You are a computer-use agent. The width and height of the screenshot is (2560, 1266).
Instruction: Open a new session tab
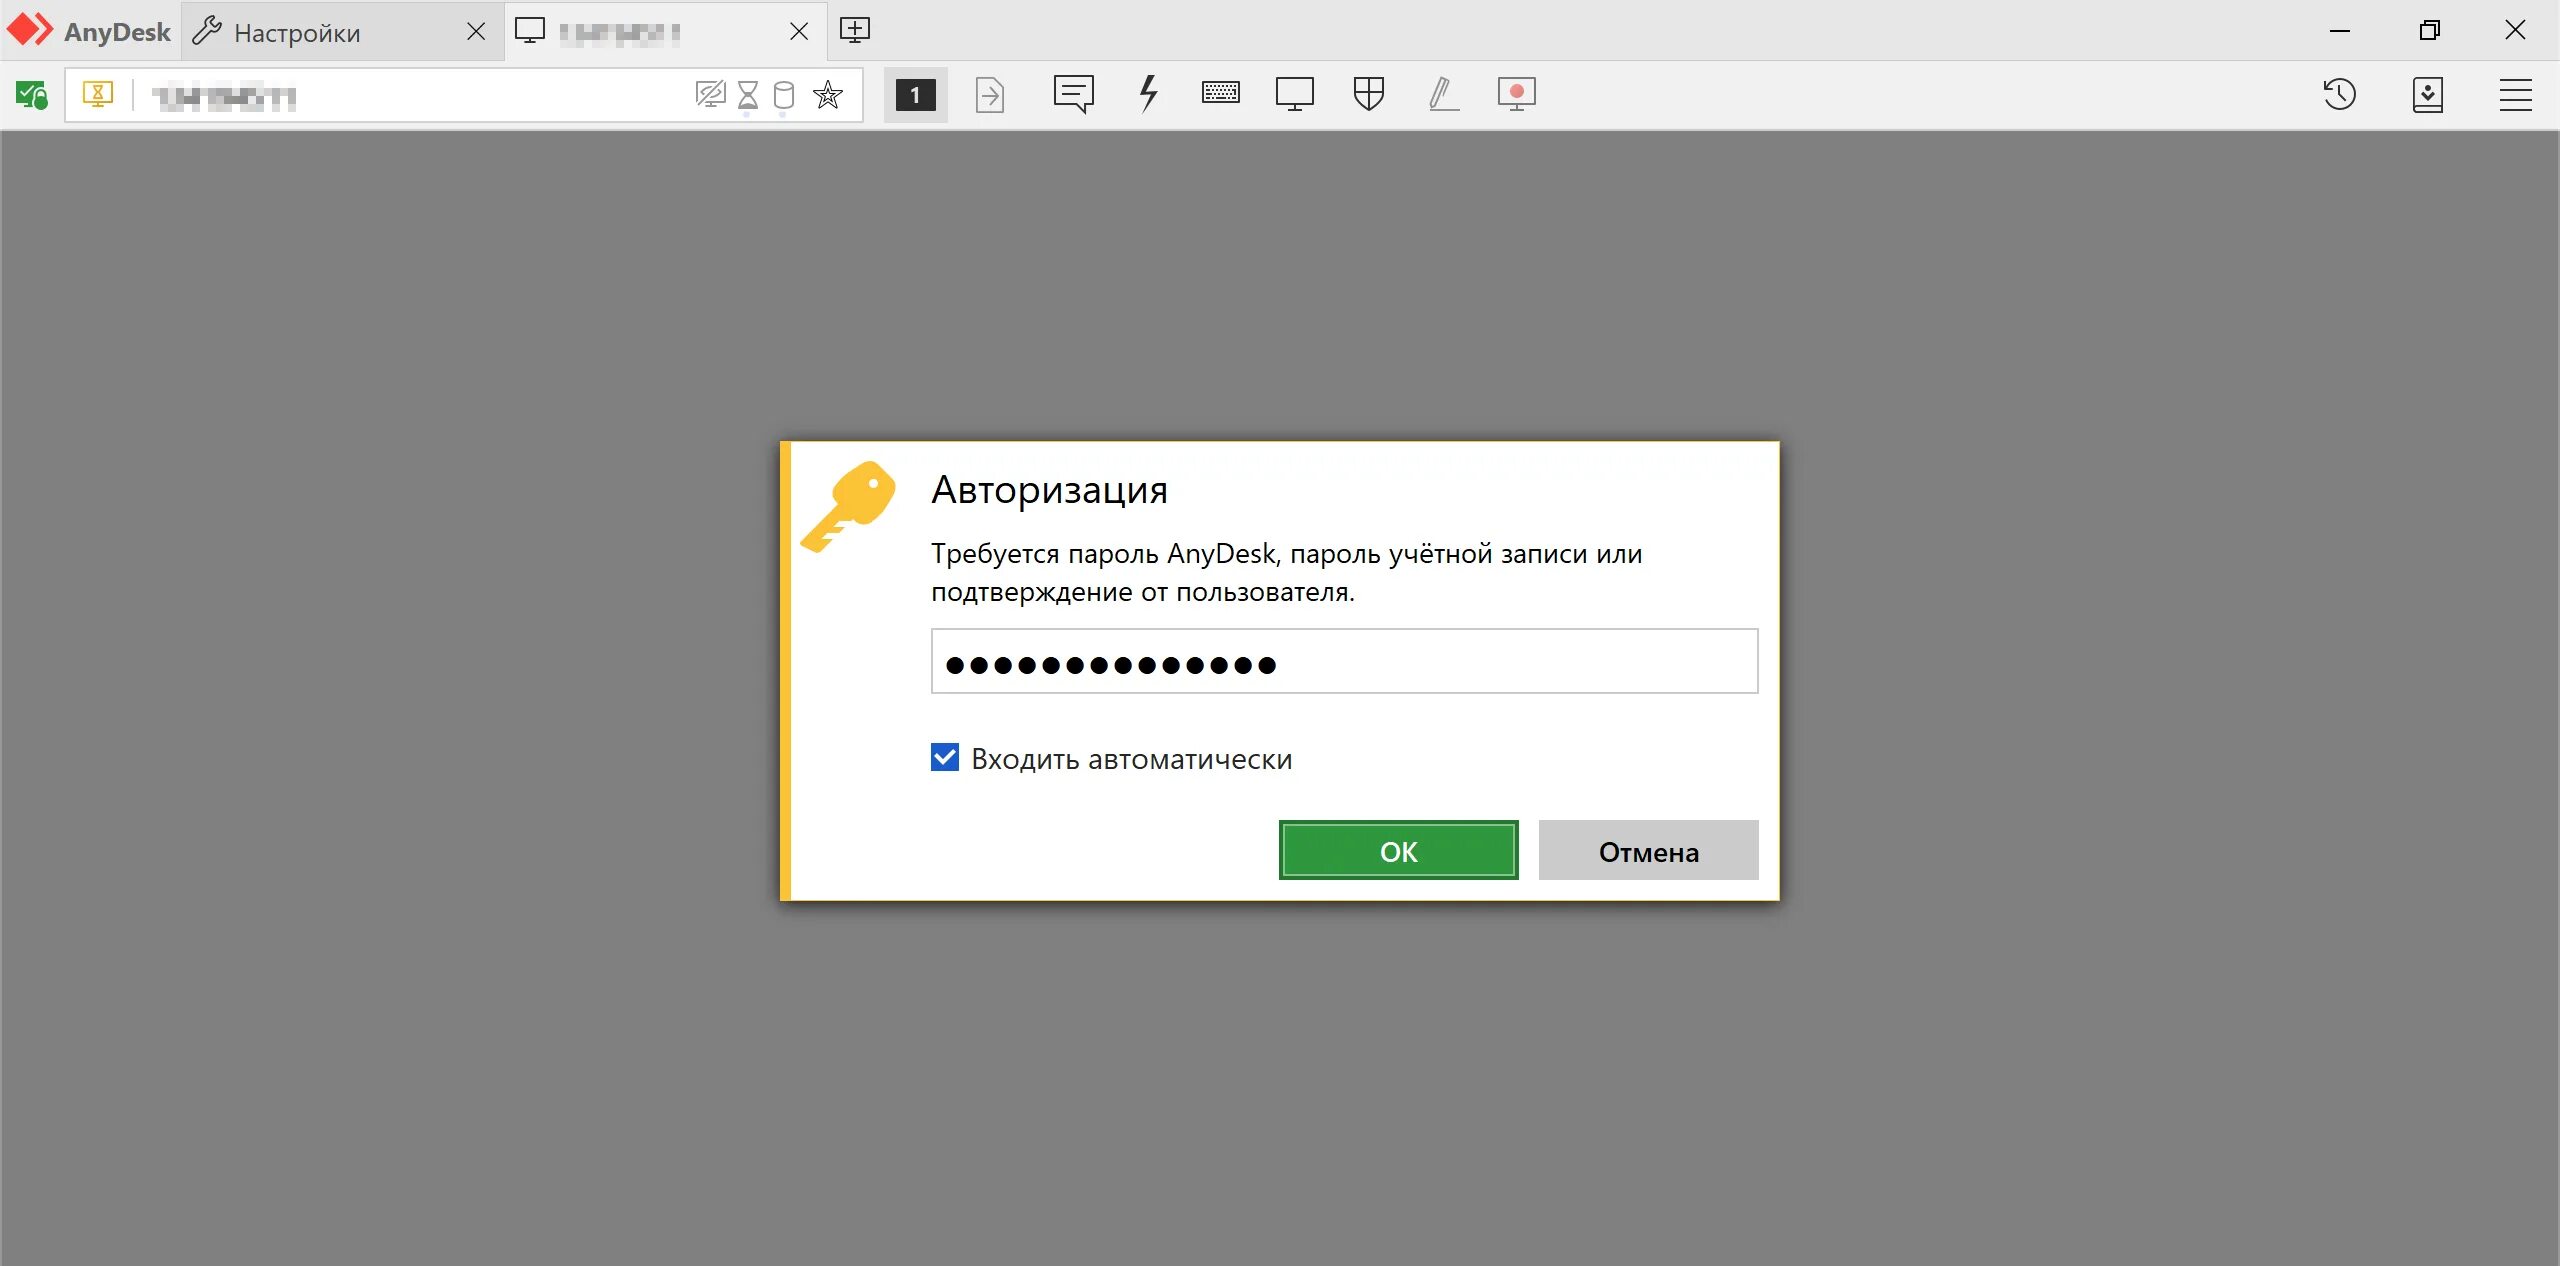point(855,30)
